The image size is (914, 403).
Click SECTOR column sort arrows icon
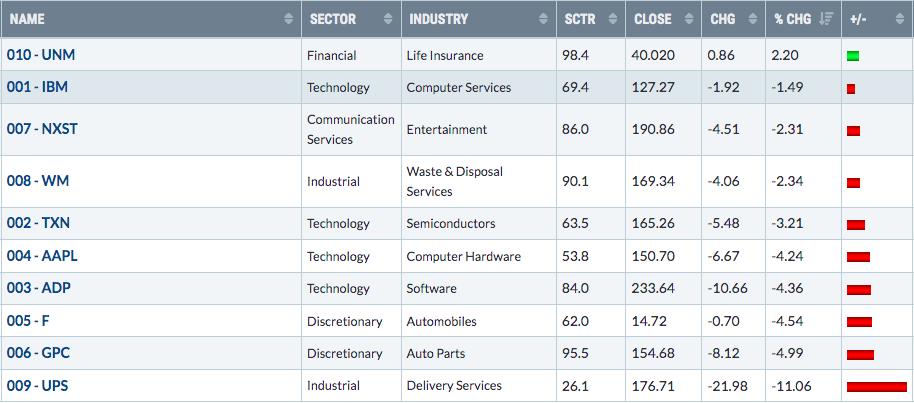[388, 19]
